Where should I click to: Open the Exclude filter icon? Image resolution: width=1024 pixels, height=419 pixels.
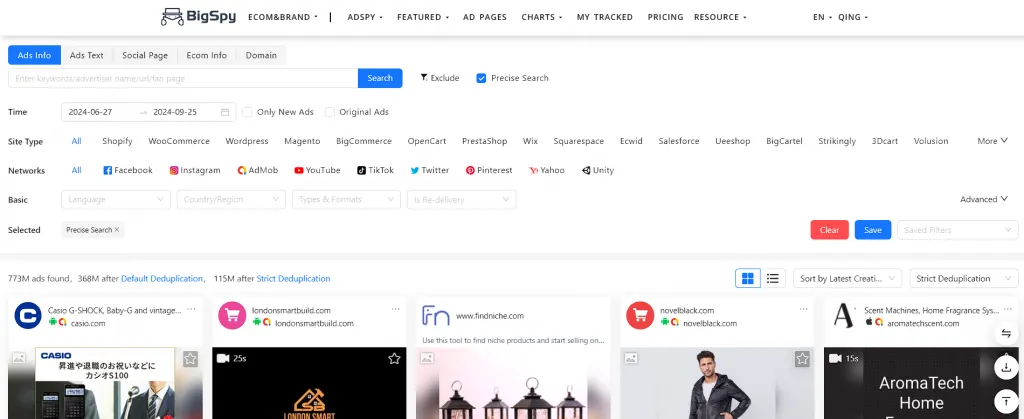[424, 78]
